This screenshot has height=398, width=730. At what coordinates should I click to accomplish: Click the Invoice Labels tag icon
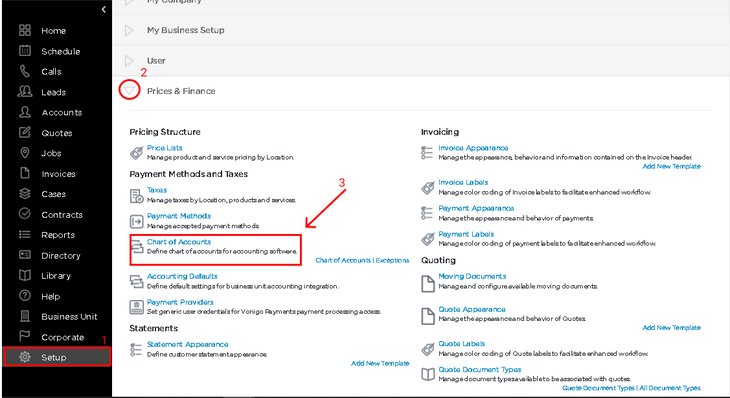tap(428, 188)
